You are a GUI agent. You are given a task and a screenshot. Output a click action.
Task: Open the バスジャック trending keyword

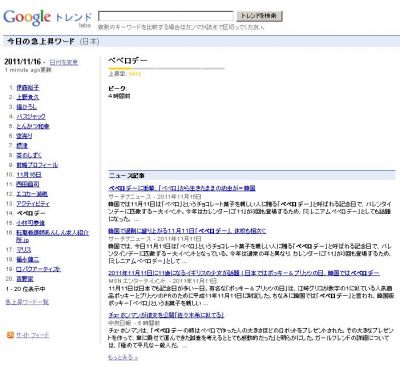(x=31, y=116)
